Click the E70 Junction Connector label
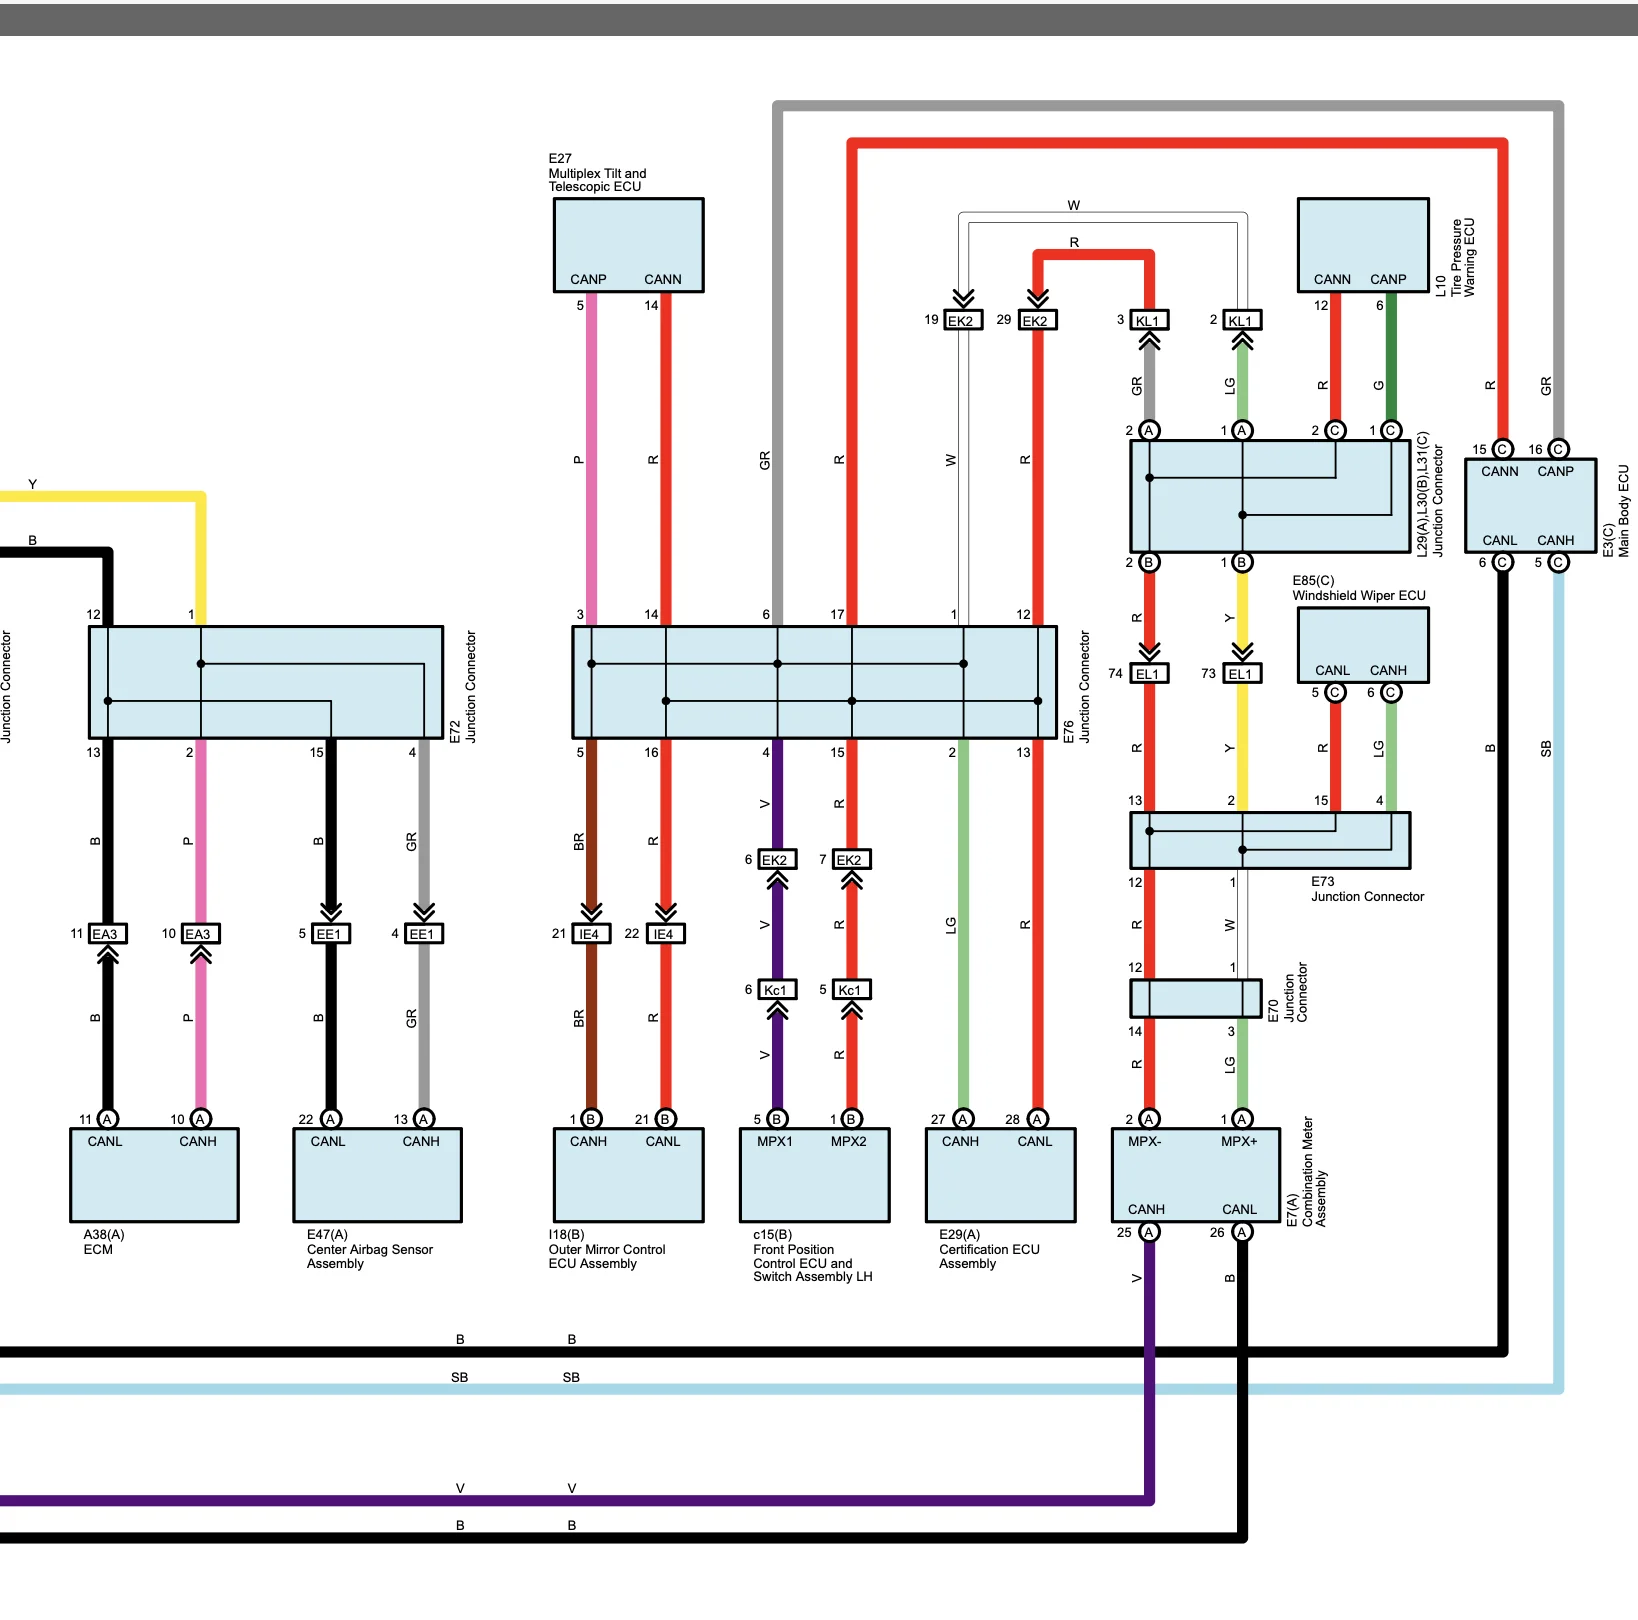The height and width of the screenshot is (1620, 1638). tap(1288, 992)
